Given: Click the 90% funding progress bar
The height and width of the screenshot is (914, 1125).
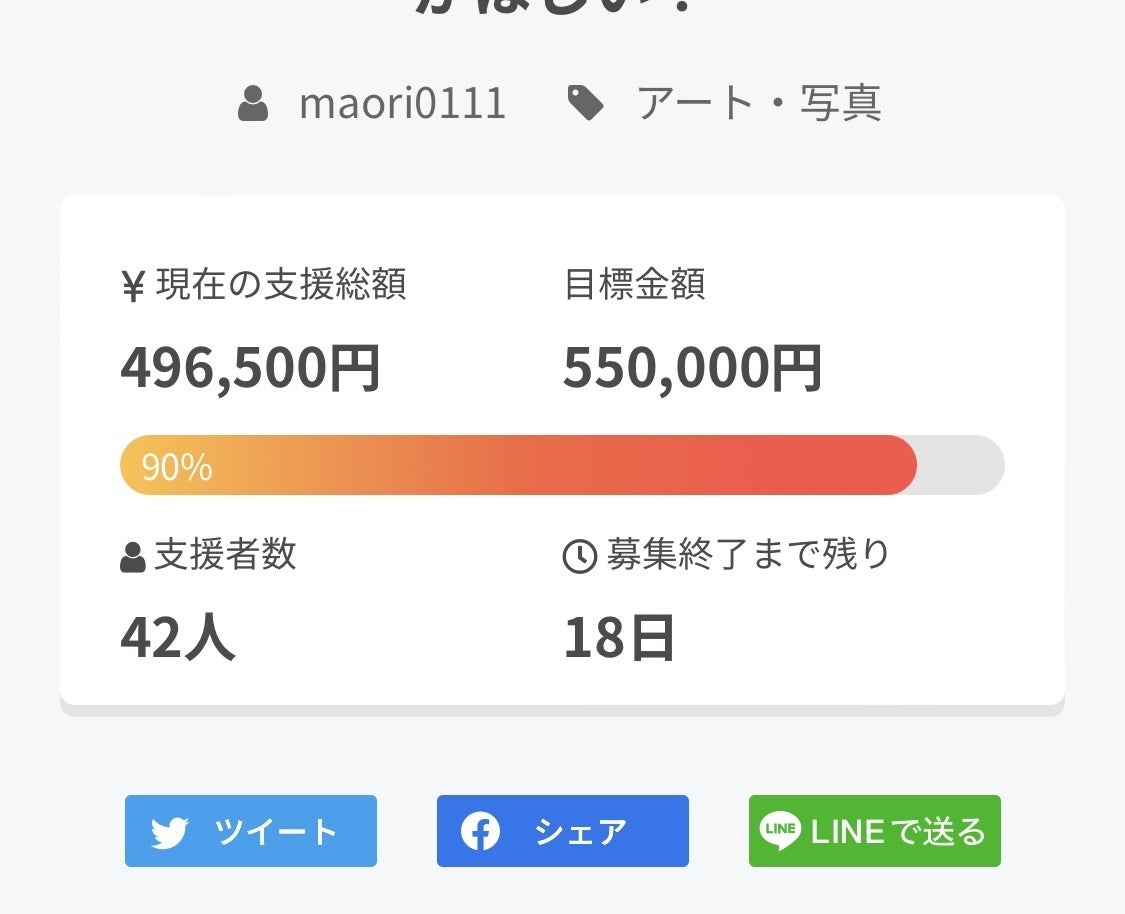Looking at the screenshot, I should pyautogui.click(x=518, y=465).
